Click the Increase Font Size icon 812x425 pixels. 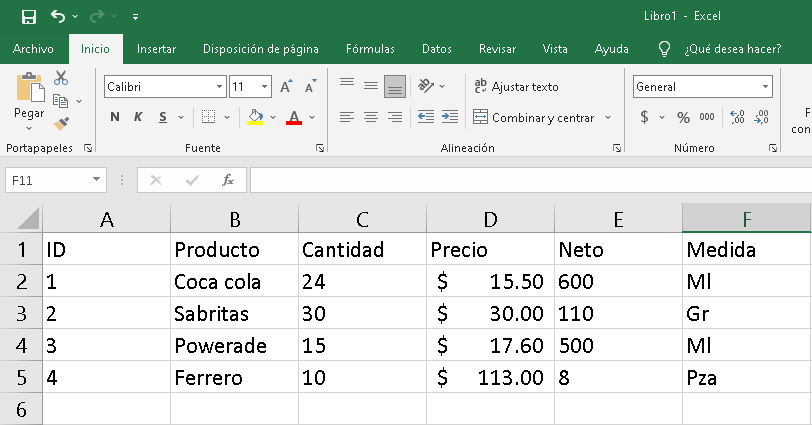pos(286,86)
